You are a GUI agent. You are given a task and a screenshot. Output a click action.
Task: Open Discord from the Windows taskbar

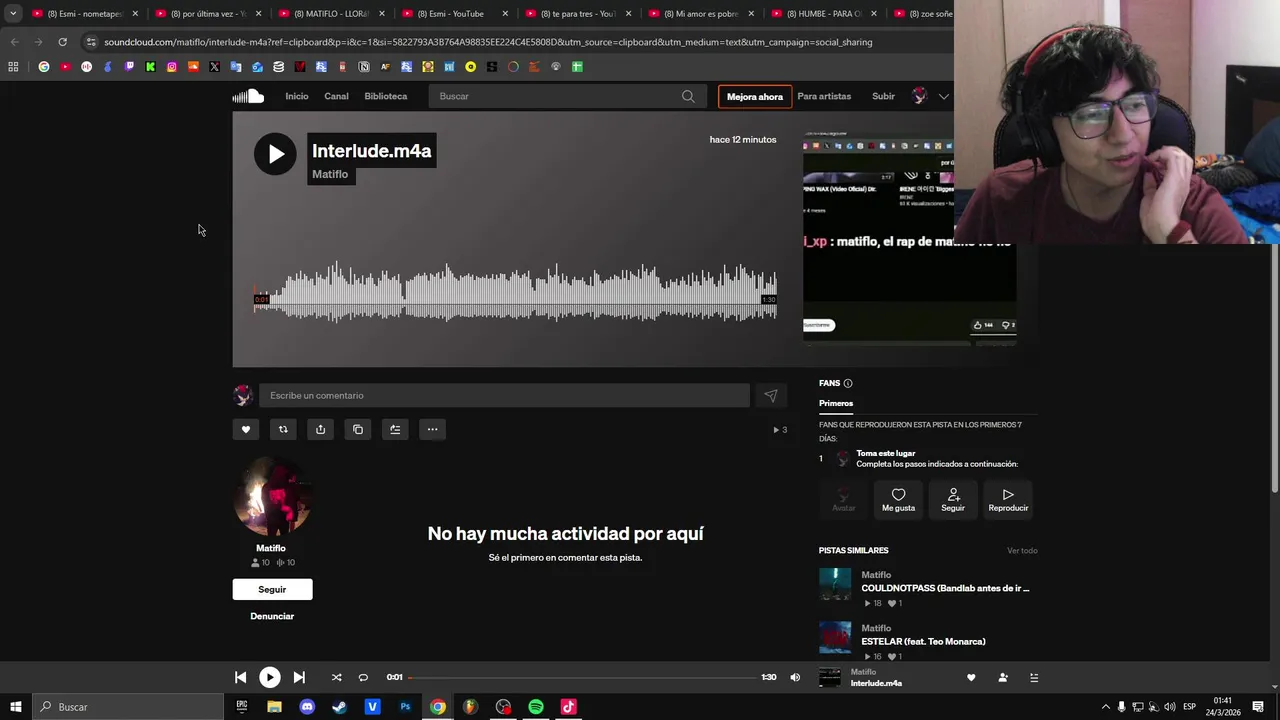pyautogui.click(x=307, y=707)
